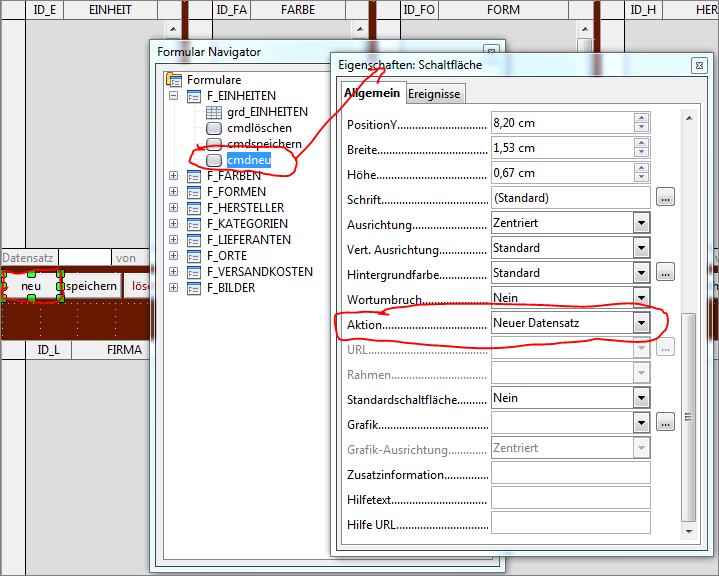This screenshot has width=719, height=576.
Task: Click the cmdspeichern button icon
Action: [x=214, y=144]
